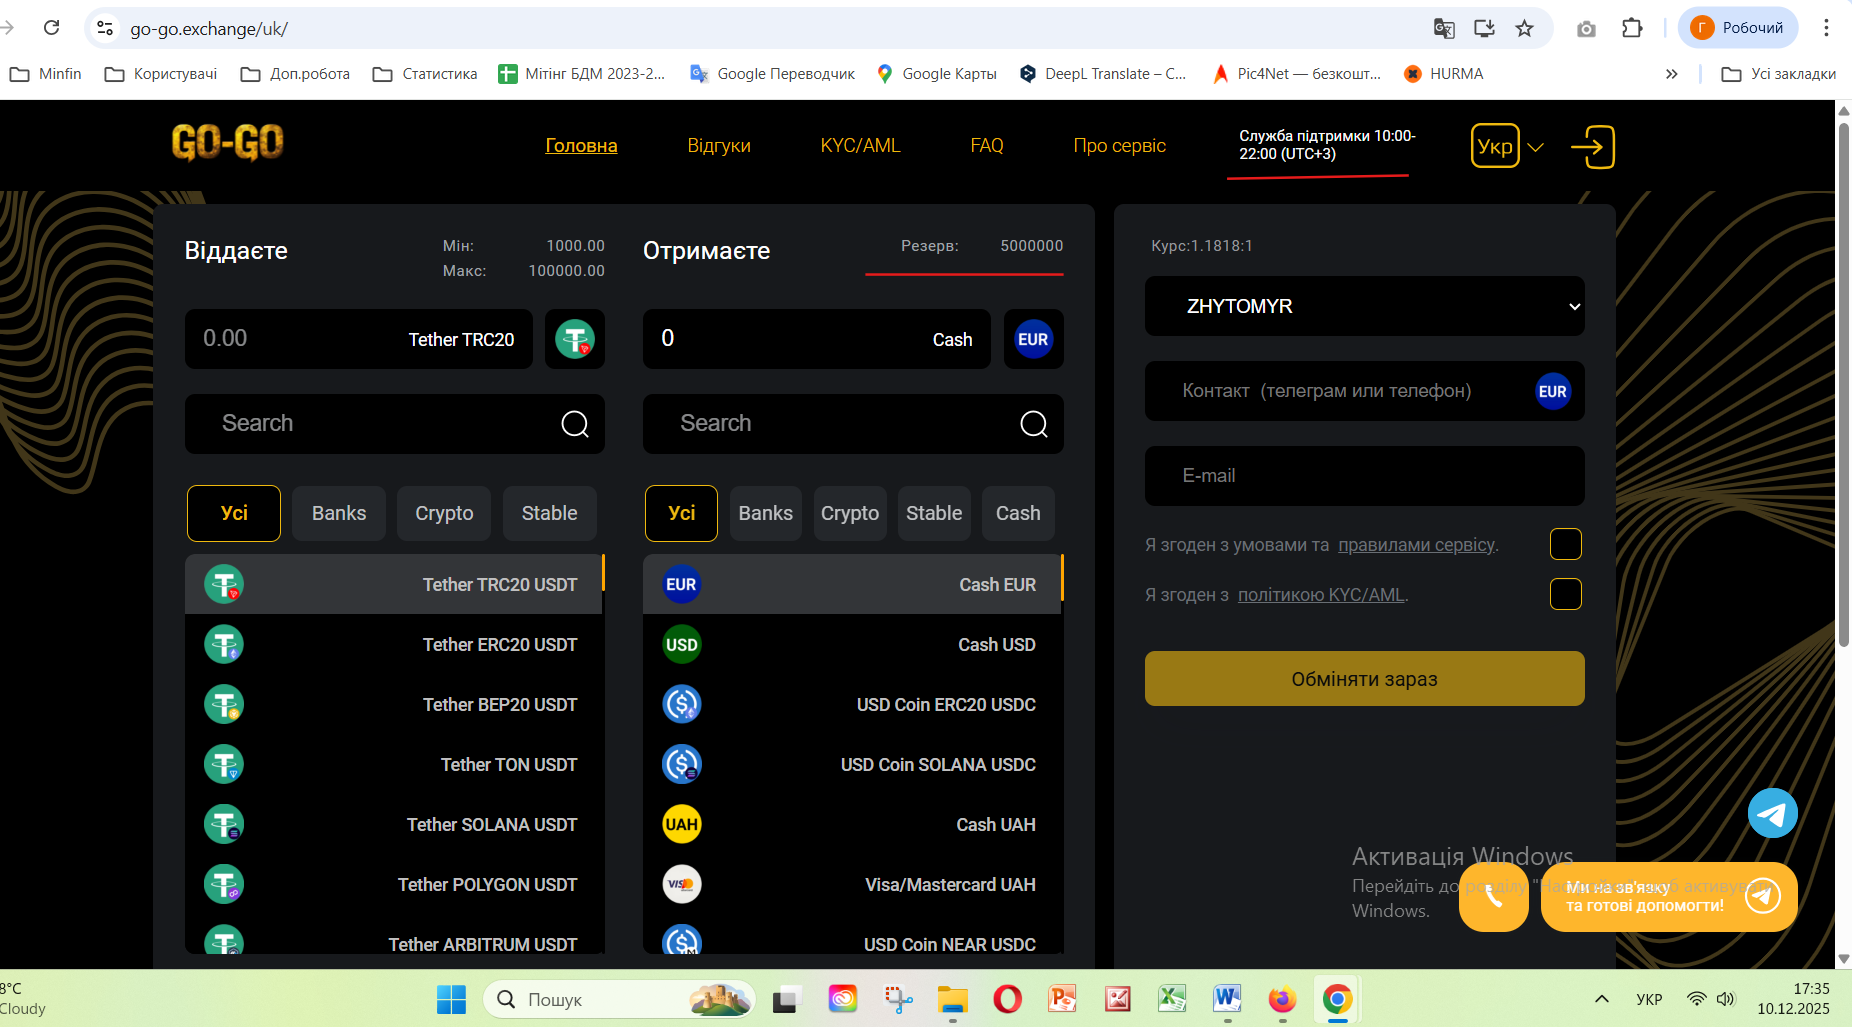Show hidden bookmarks with the double chevron
This screenshot has width=1852, height=1027.
(x=1671, y=74)
